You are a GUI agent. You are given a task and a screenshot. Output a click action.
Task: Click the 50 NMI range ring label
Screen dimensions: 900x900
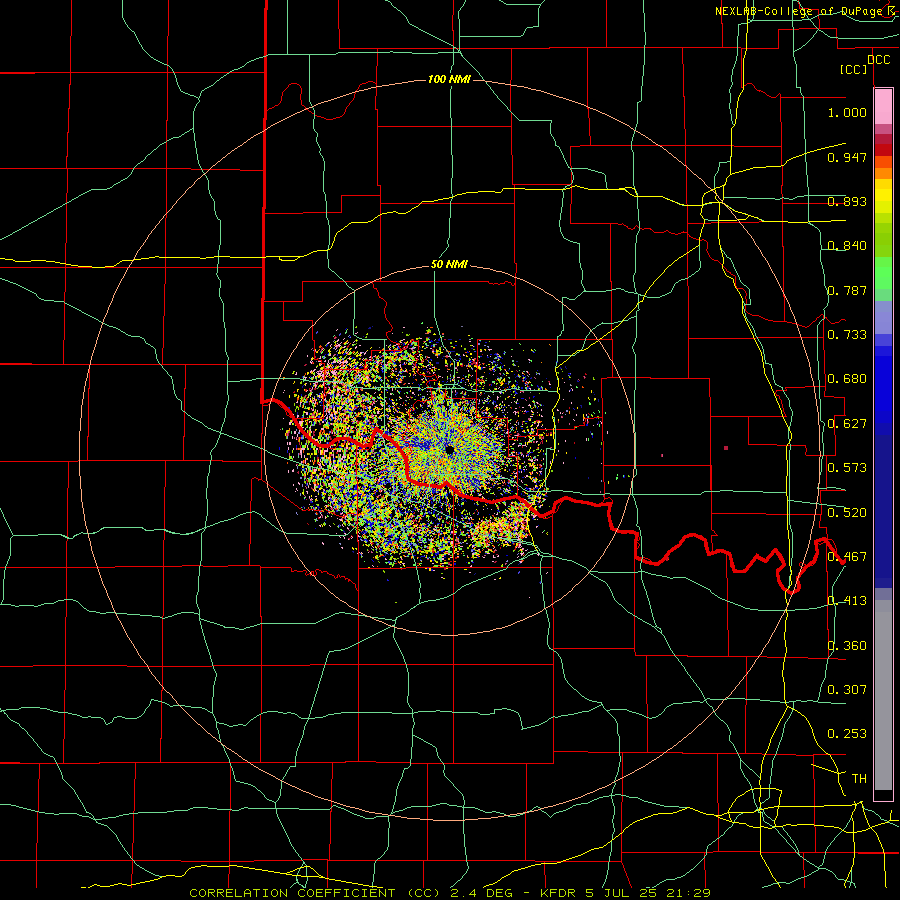click(449, 265)
